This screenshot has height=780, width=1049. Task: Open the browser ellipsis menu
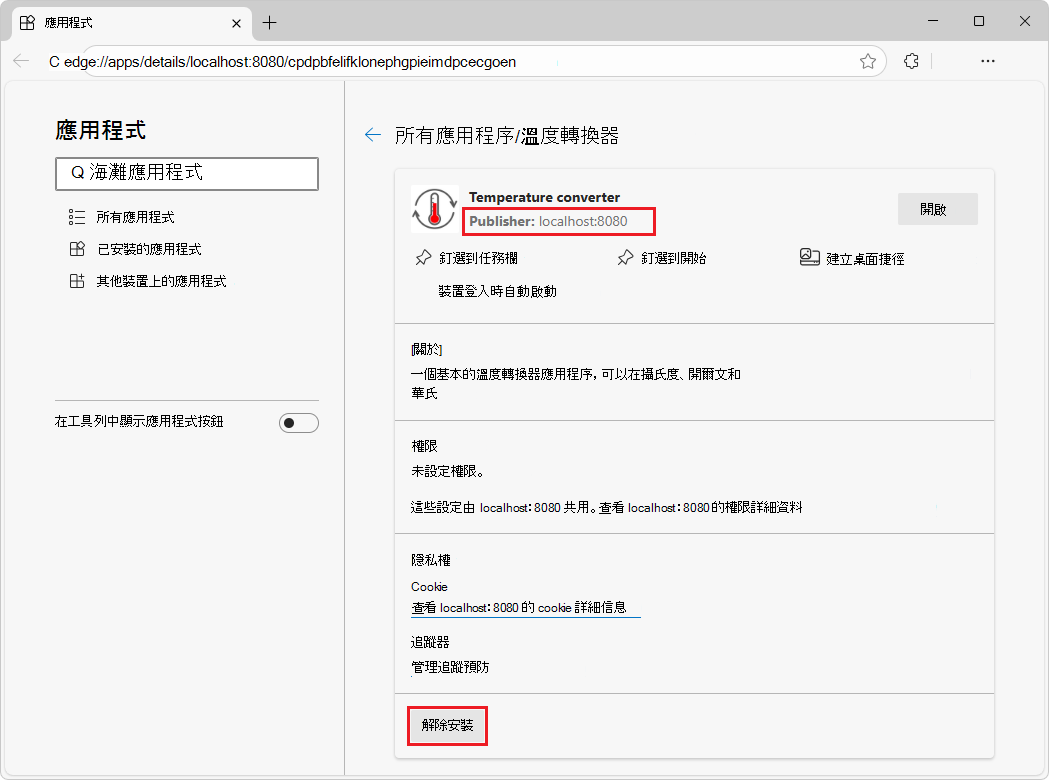coord(987,61)
